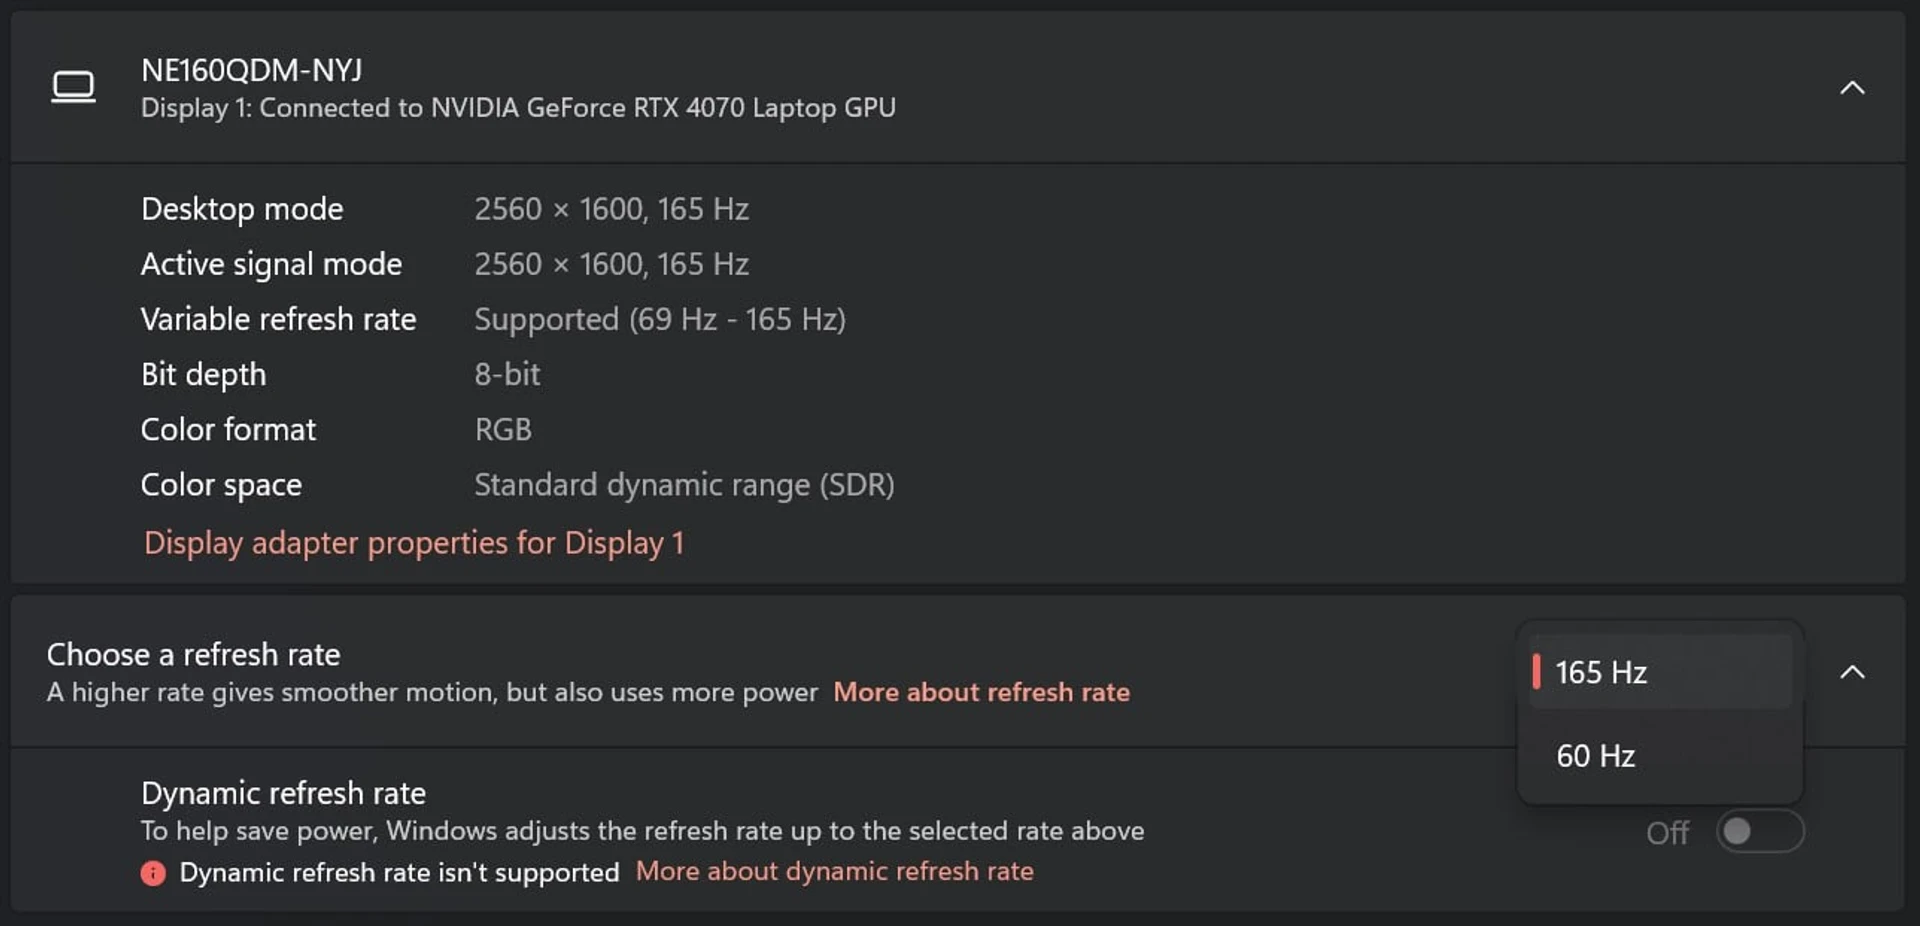The width and height of the screenshot is (1920, 926).
Task: Collapse the Choose a refresh rate section
Action: pos(1852,672)
